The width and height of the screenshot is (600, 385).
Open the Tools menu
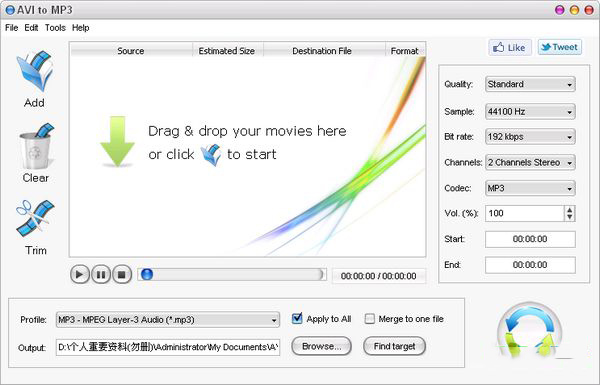(55, 28)
